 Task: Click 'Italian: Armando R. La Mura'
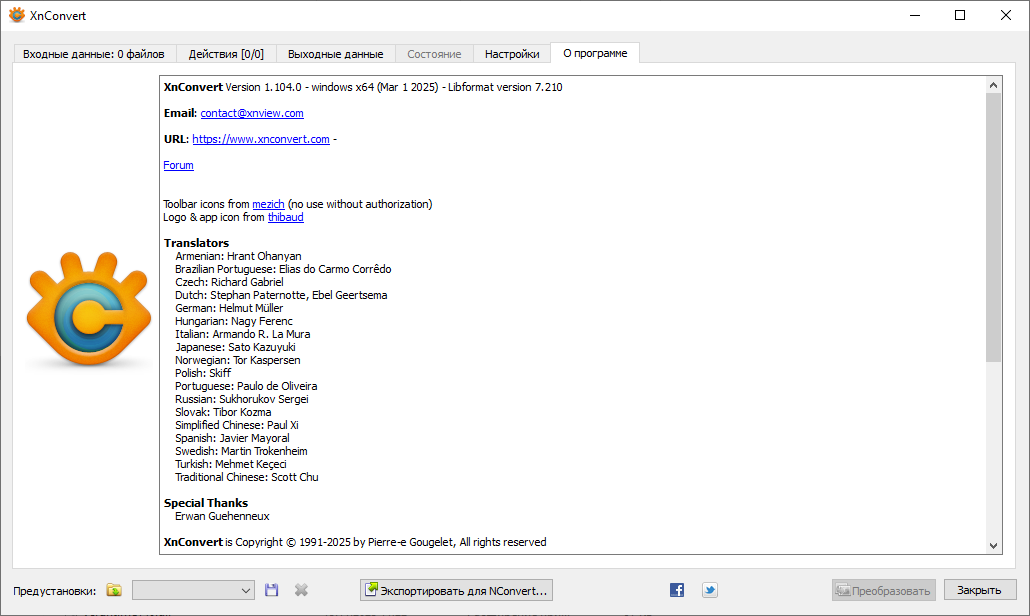pyautogui.click(x=242, y=334)
